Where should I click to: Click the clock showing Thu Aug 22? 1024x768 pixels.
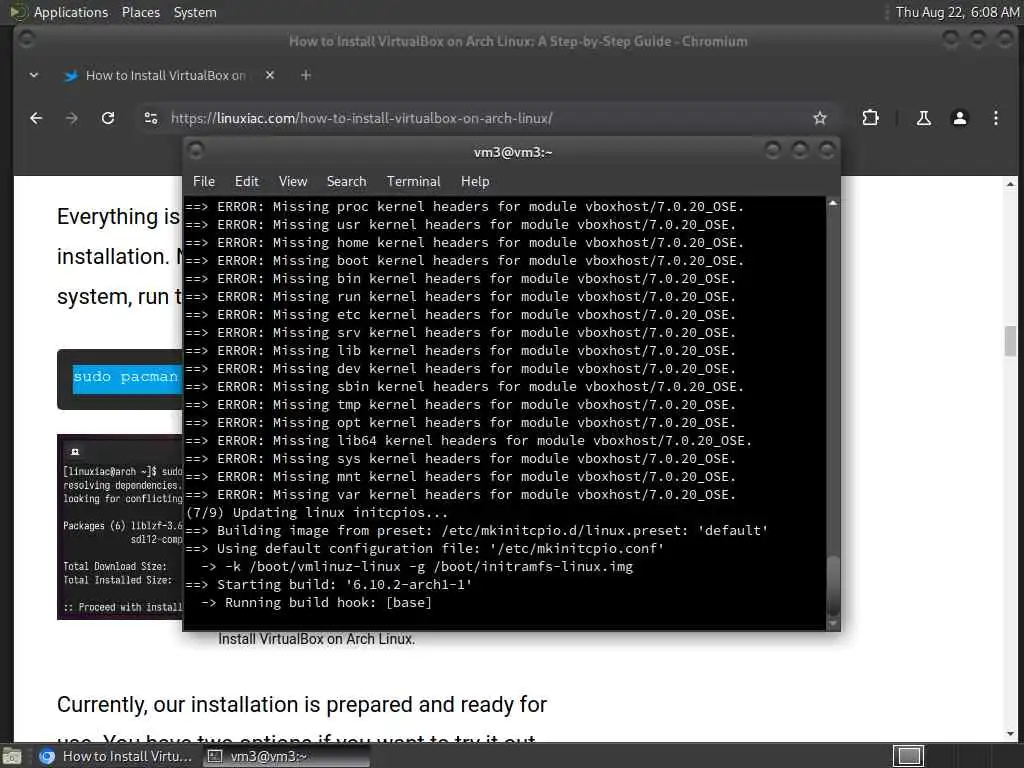click(x=957, y=12)
